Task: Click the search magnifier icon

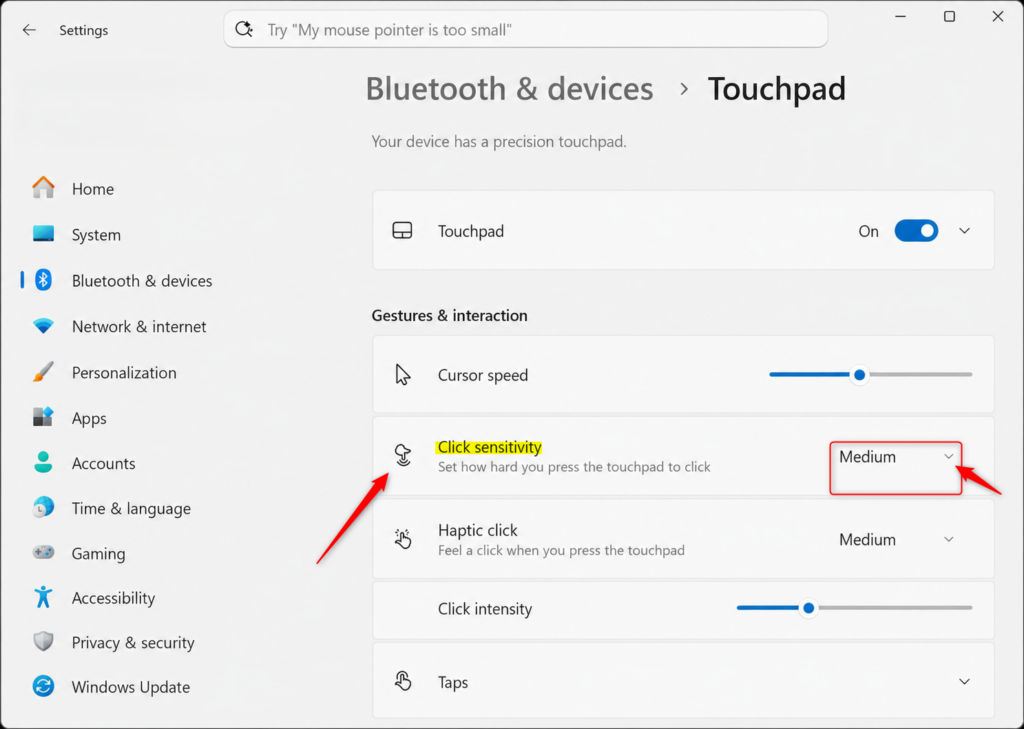Action: pyautogui.click(x=244, y=29)
